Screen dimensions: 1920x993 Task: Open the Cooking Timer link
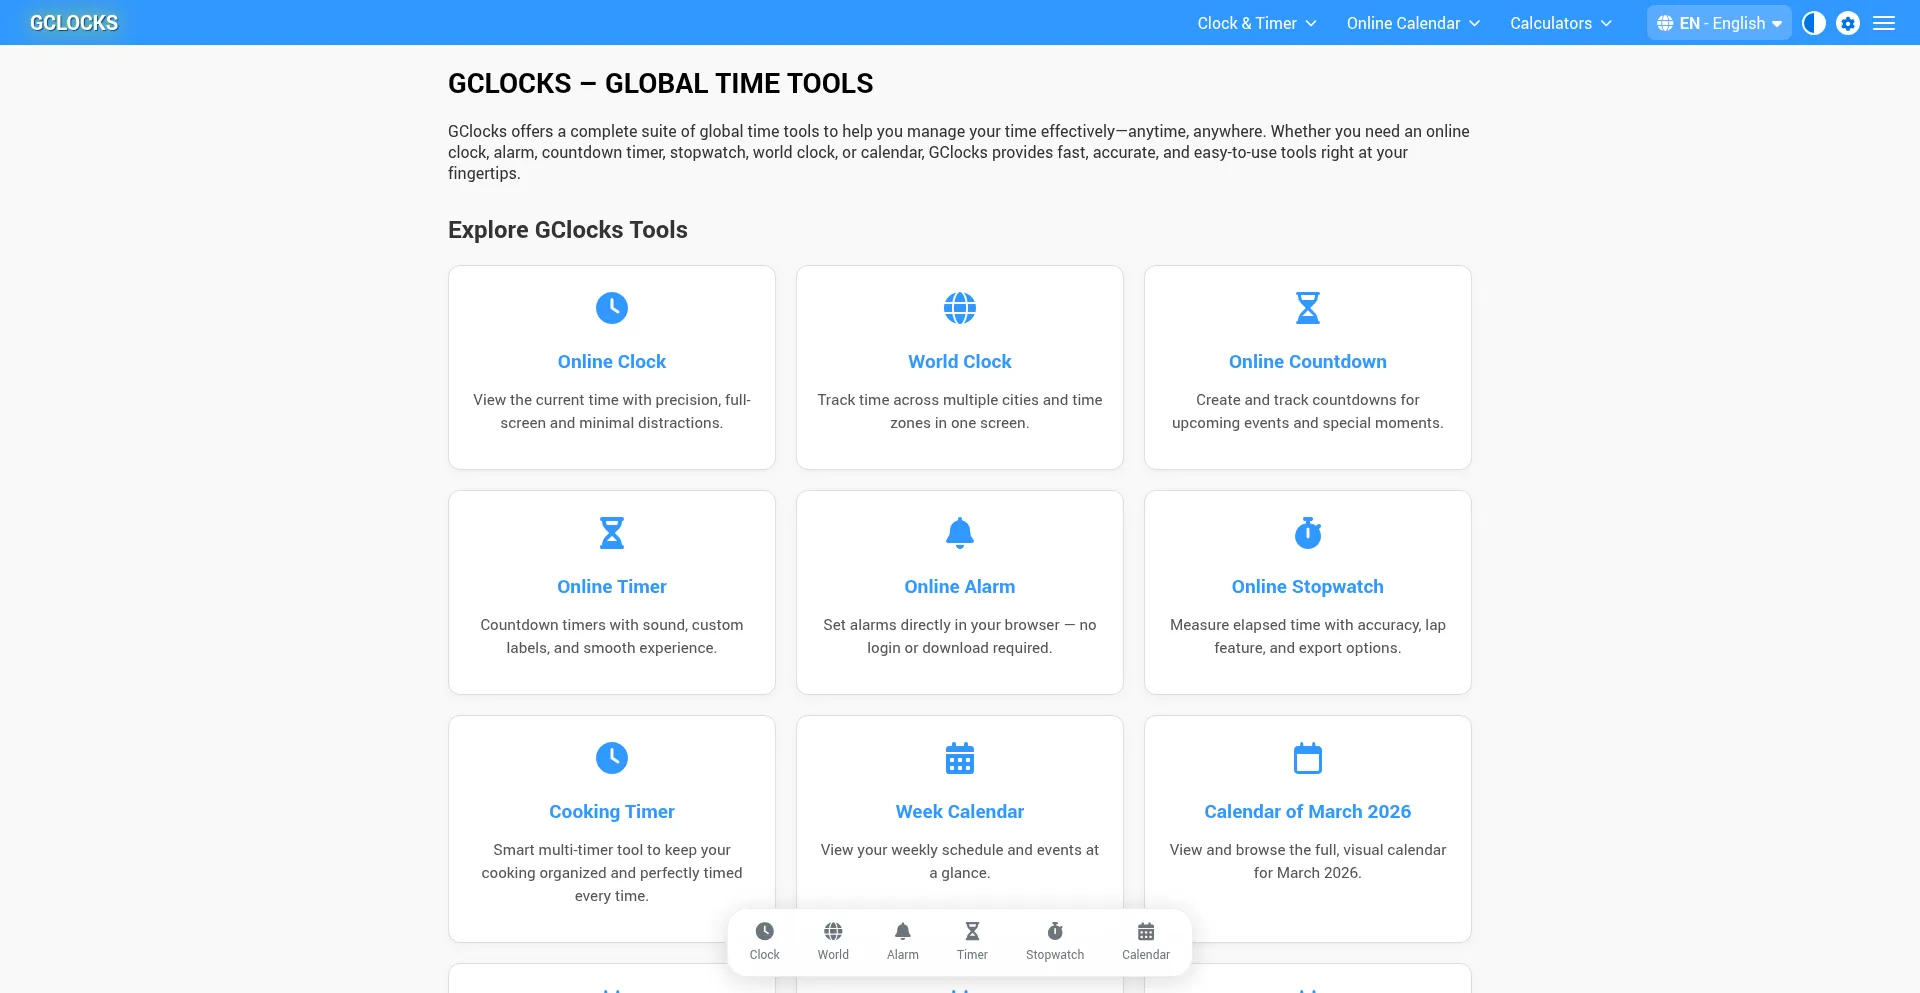point(612,812)
